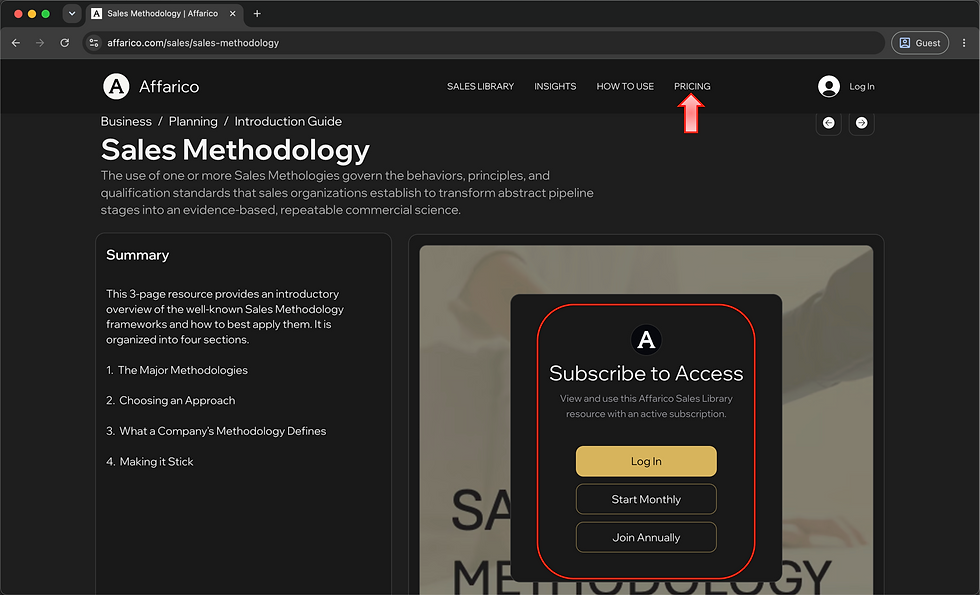Click the Sales Methodology page heading
The image size is (980, 595).
point(235,150)
